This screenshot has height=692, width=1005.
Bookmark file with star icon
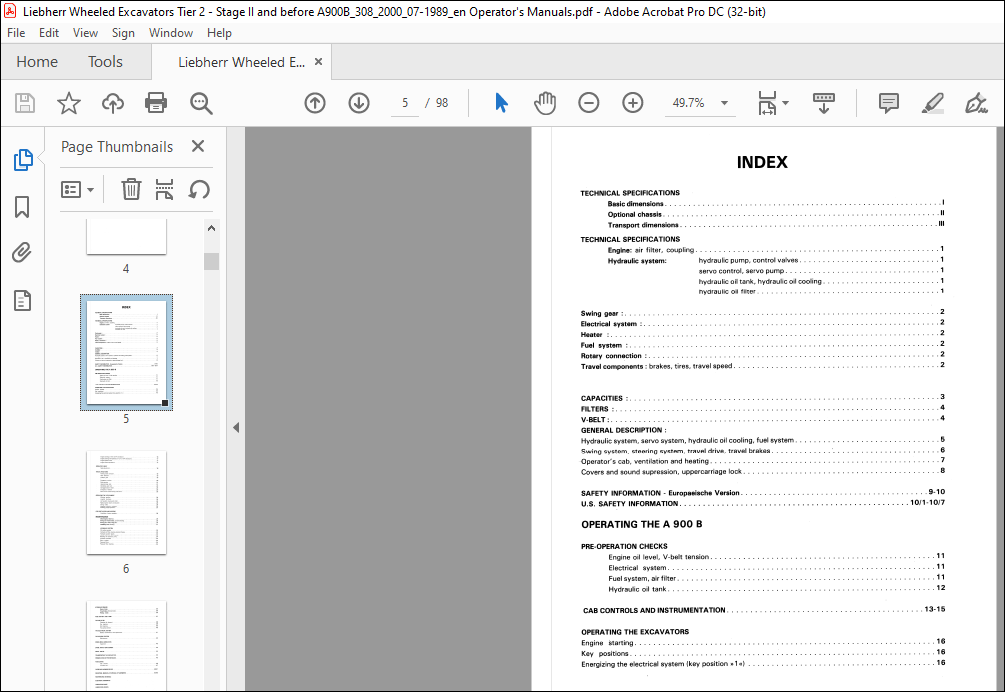pos(69,103)
